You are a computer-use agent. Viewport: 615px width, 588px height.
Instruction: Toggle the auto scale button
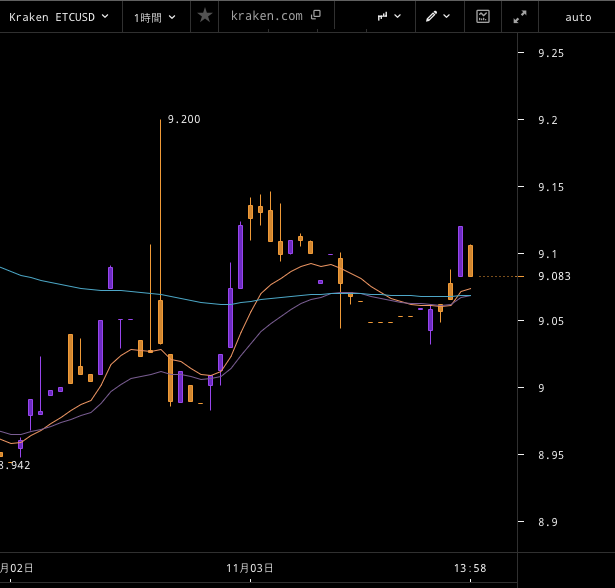point(578,17)
